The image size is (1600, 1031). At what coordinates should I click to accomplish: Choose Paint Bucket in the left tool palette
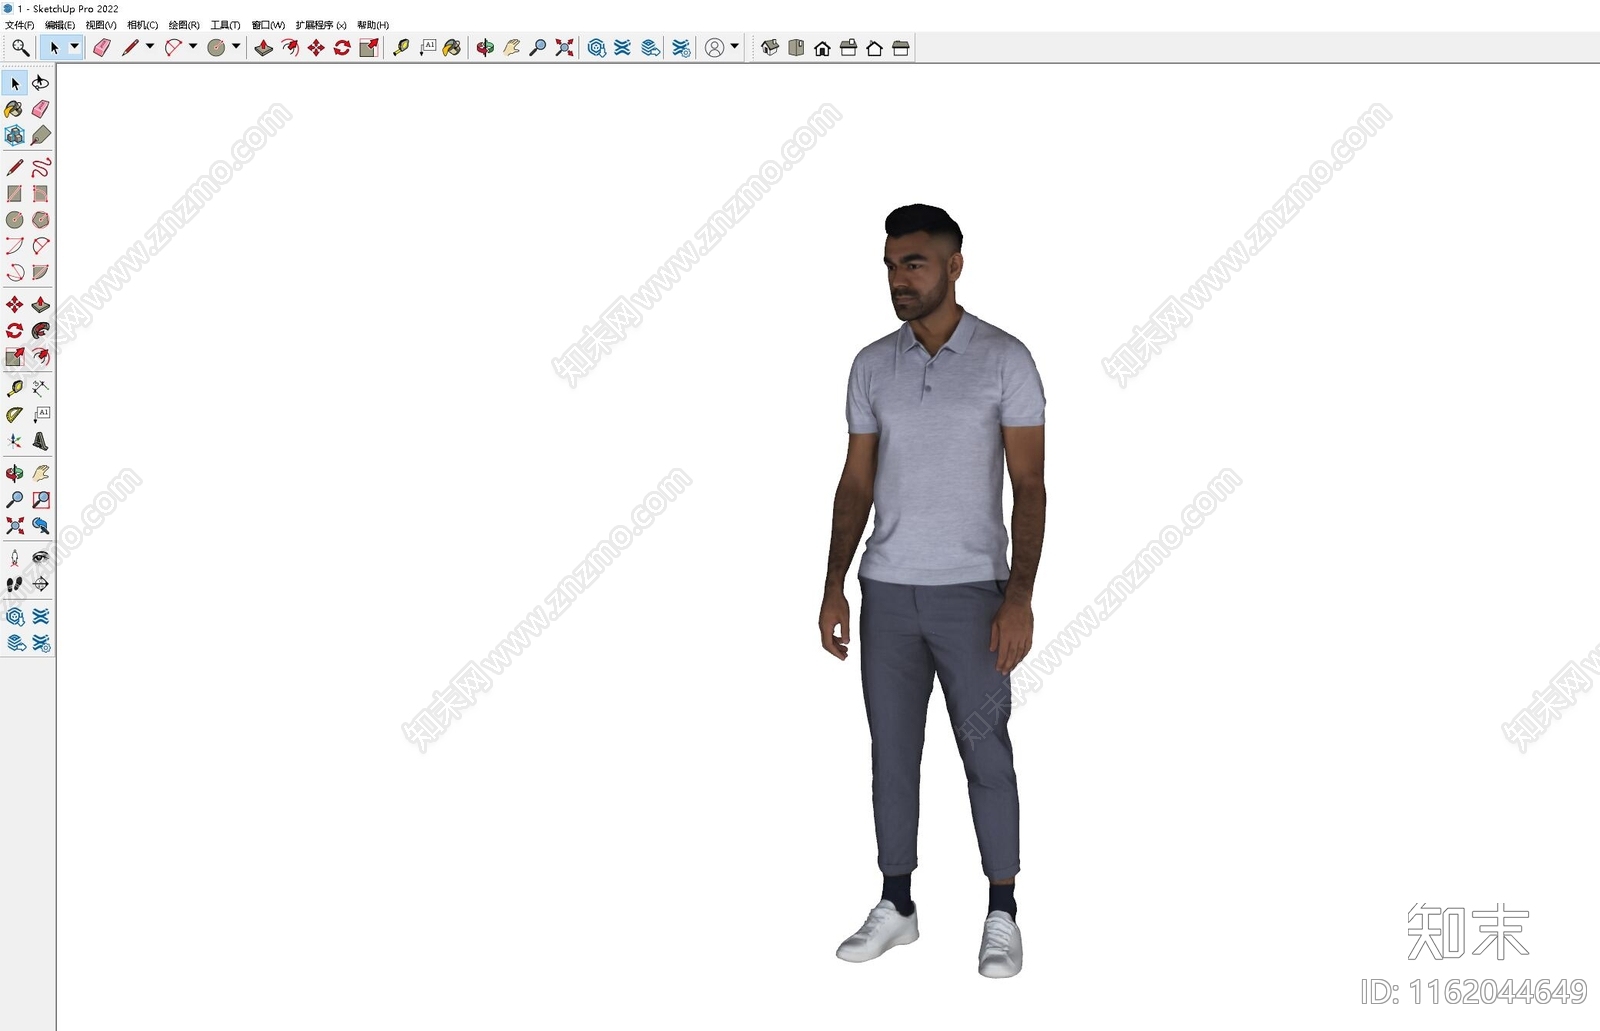click(14, 109)
